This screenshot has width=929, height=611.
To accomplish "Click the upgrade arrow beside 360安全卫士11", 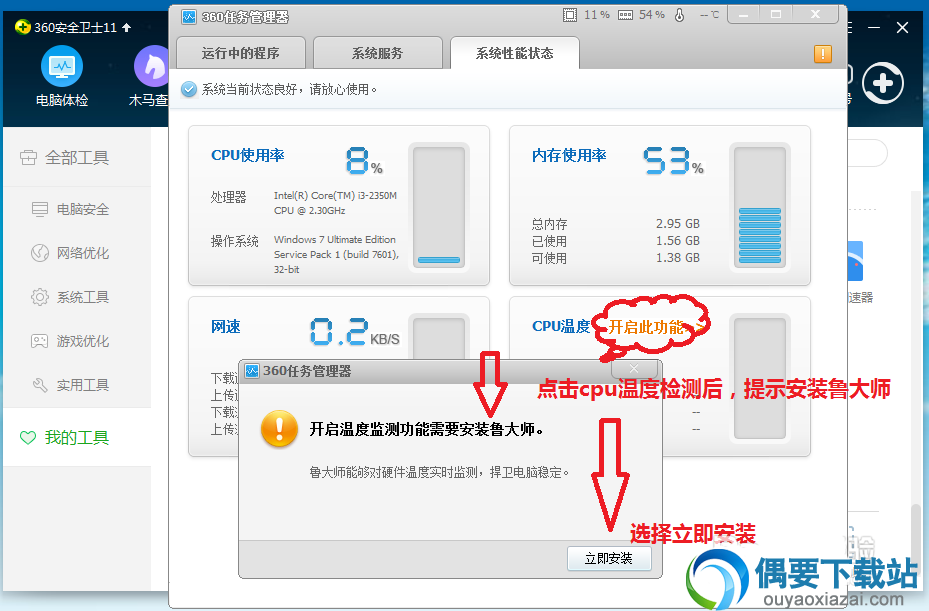I will tap(126, 27).
